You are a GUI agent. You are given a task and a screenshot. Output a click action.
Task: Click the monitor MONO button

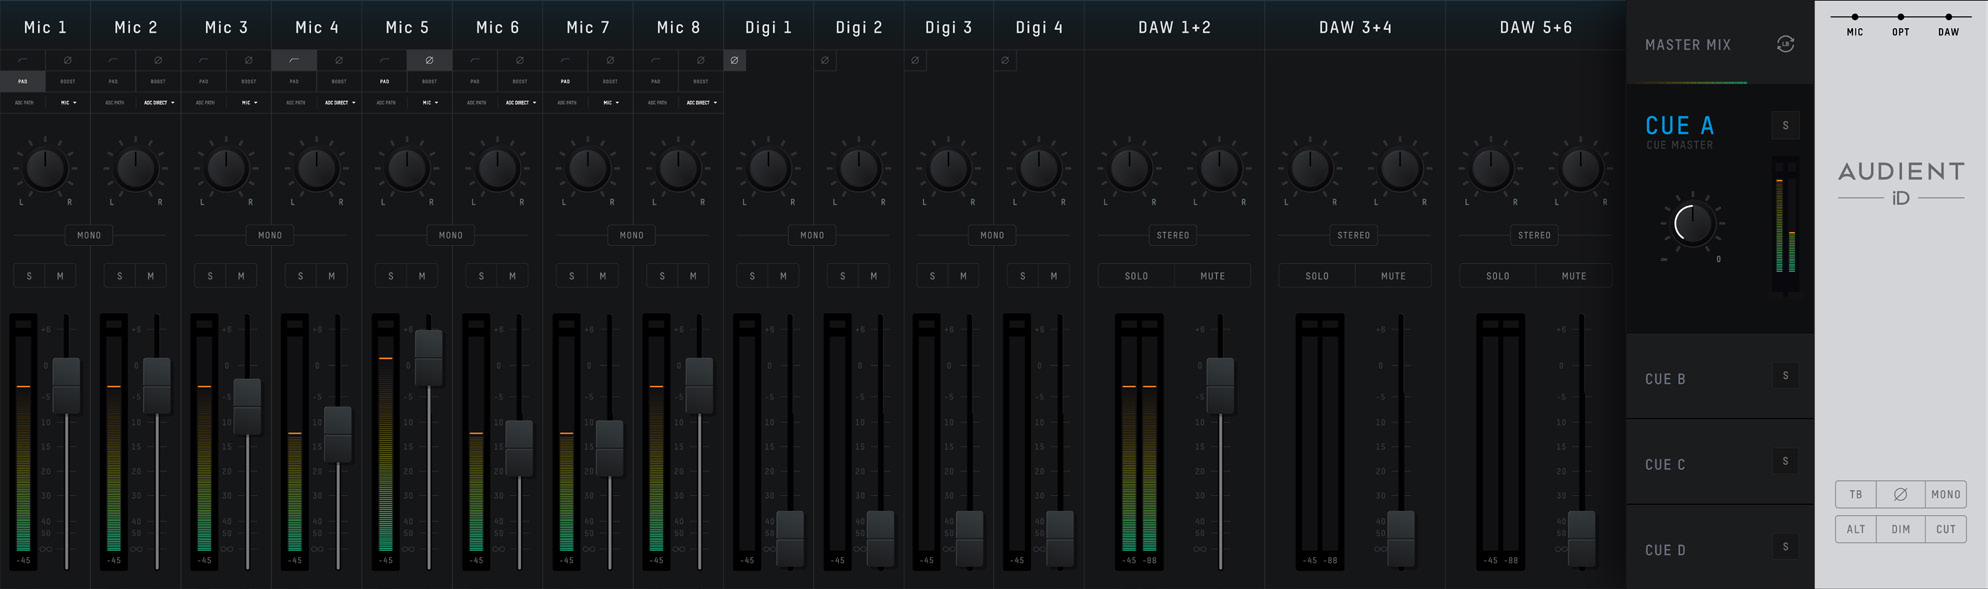tap(1946, 494)
